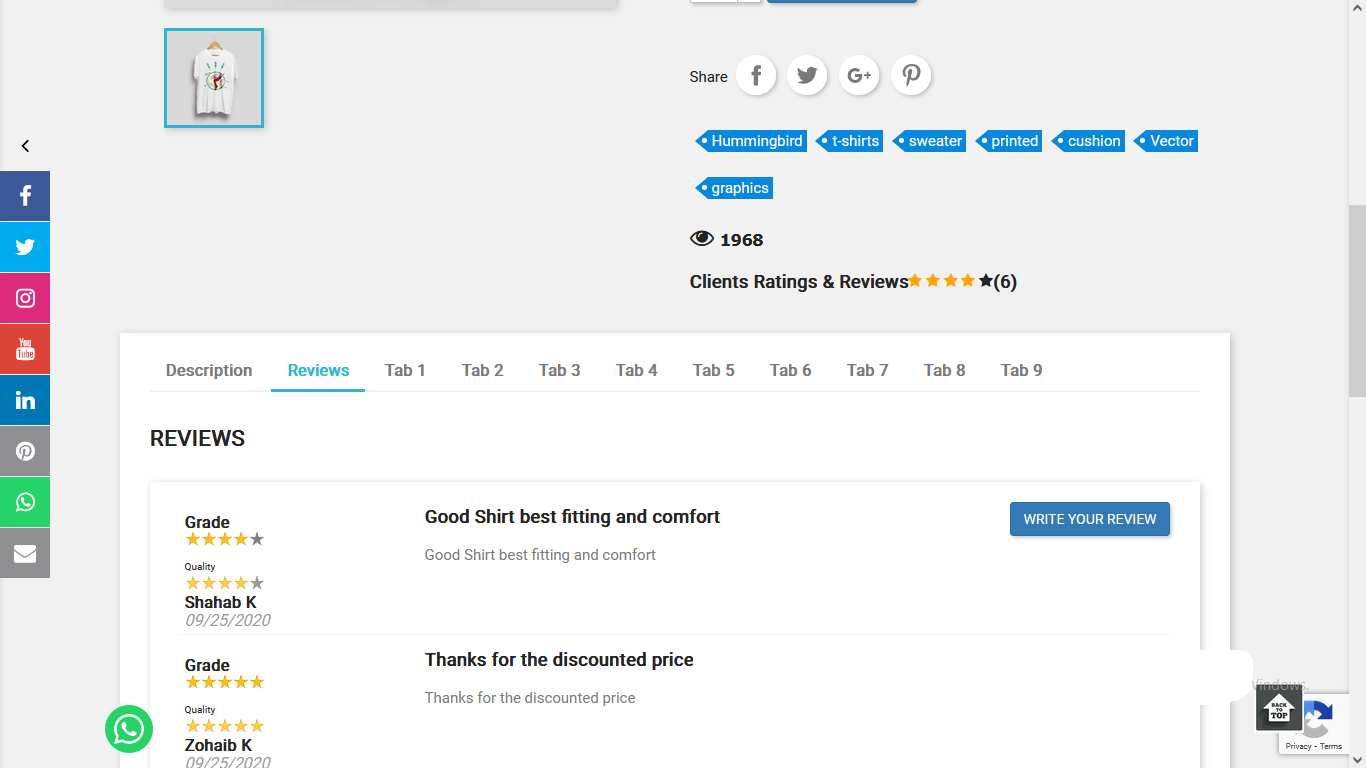Viewport: 1366px width, 768px height.
Task: Click the reCAPTCHA Terms link
Action: pos(1331,746)
